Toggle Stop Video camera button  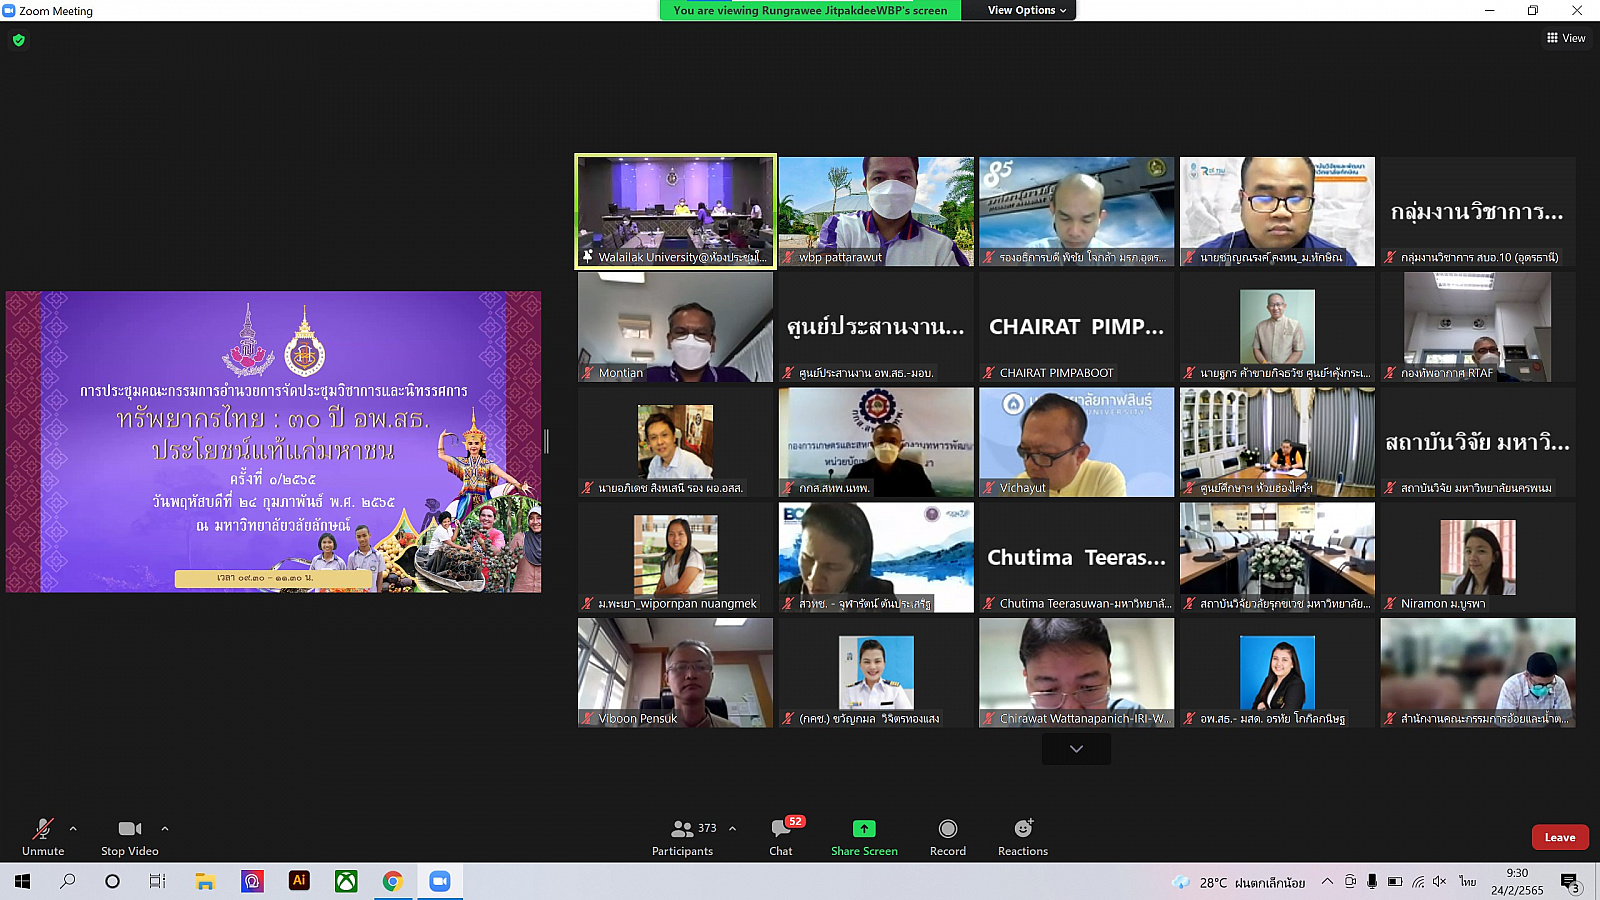[x=129, y=829]
